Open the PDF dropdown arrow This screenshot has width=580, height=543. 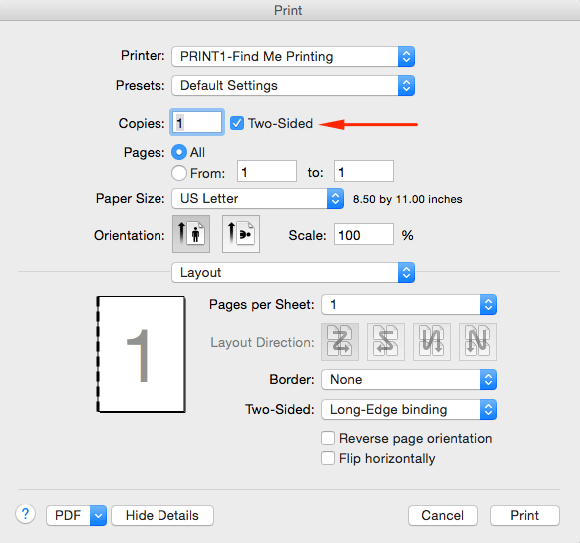pos(98,515)
